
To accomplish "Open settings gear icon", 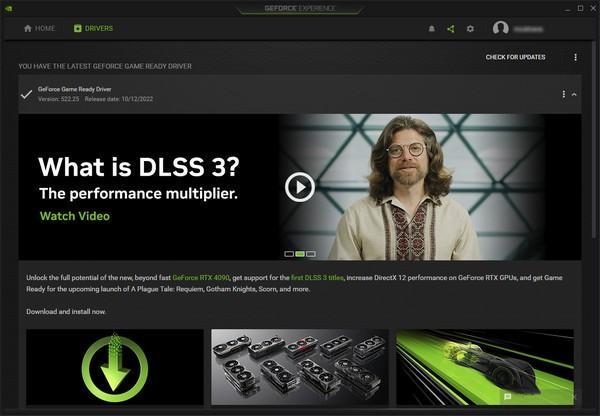I will (x=470, y=29).
